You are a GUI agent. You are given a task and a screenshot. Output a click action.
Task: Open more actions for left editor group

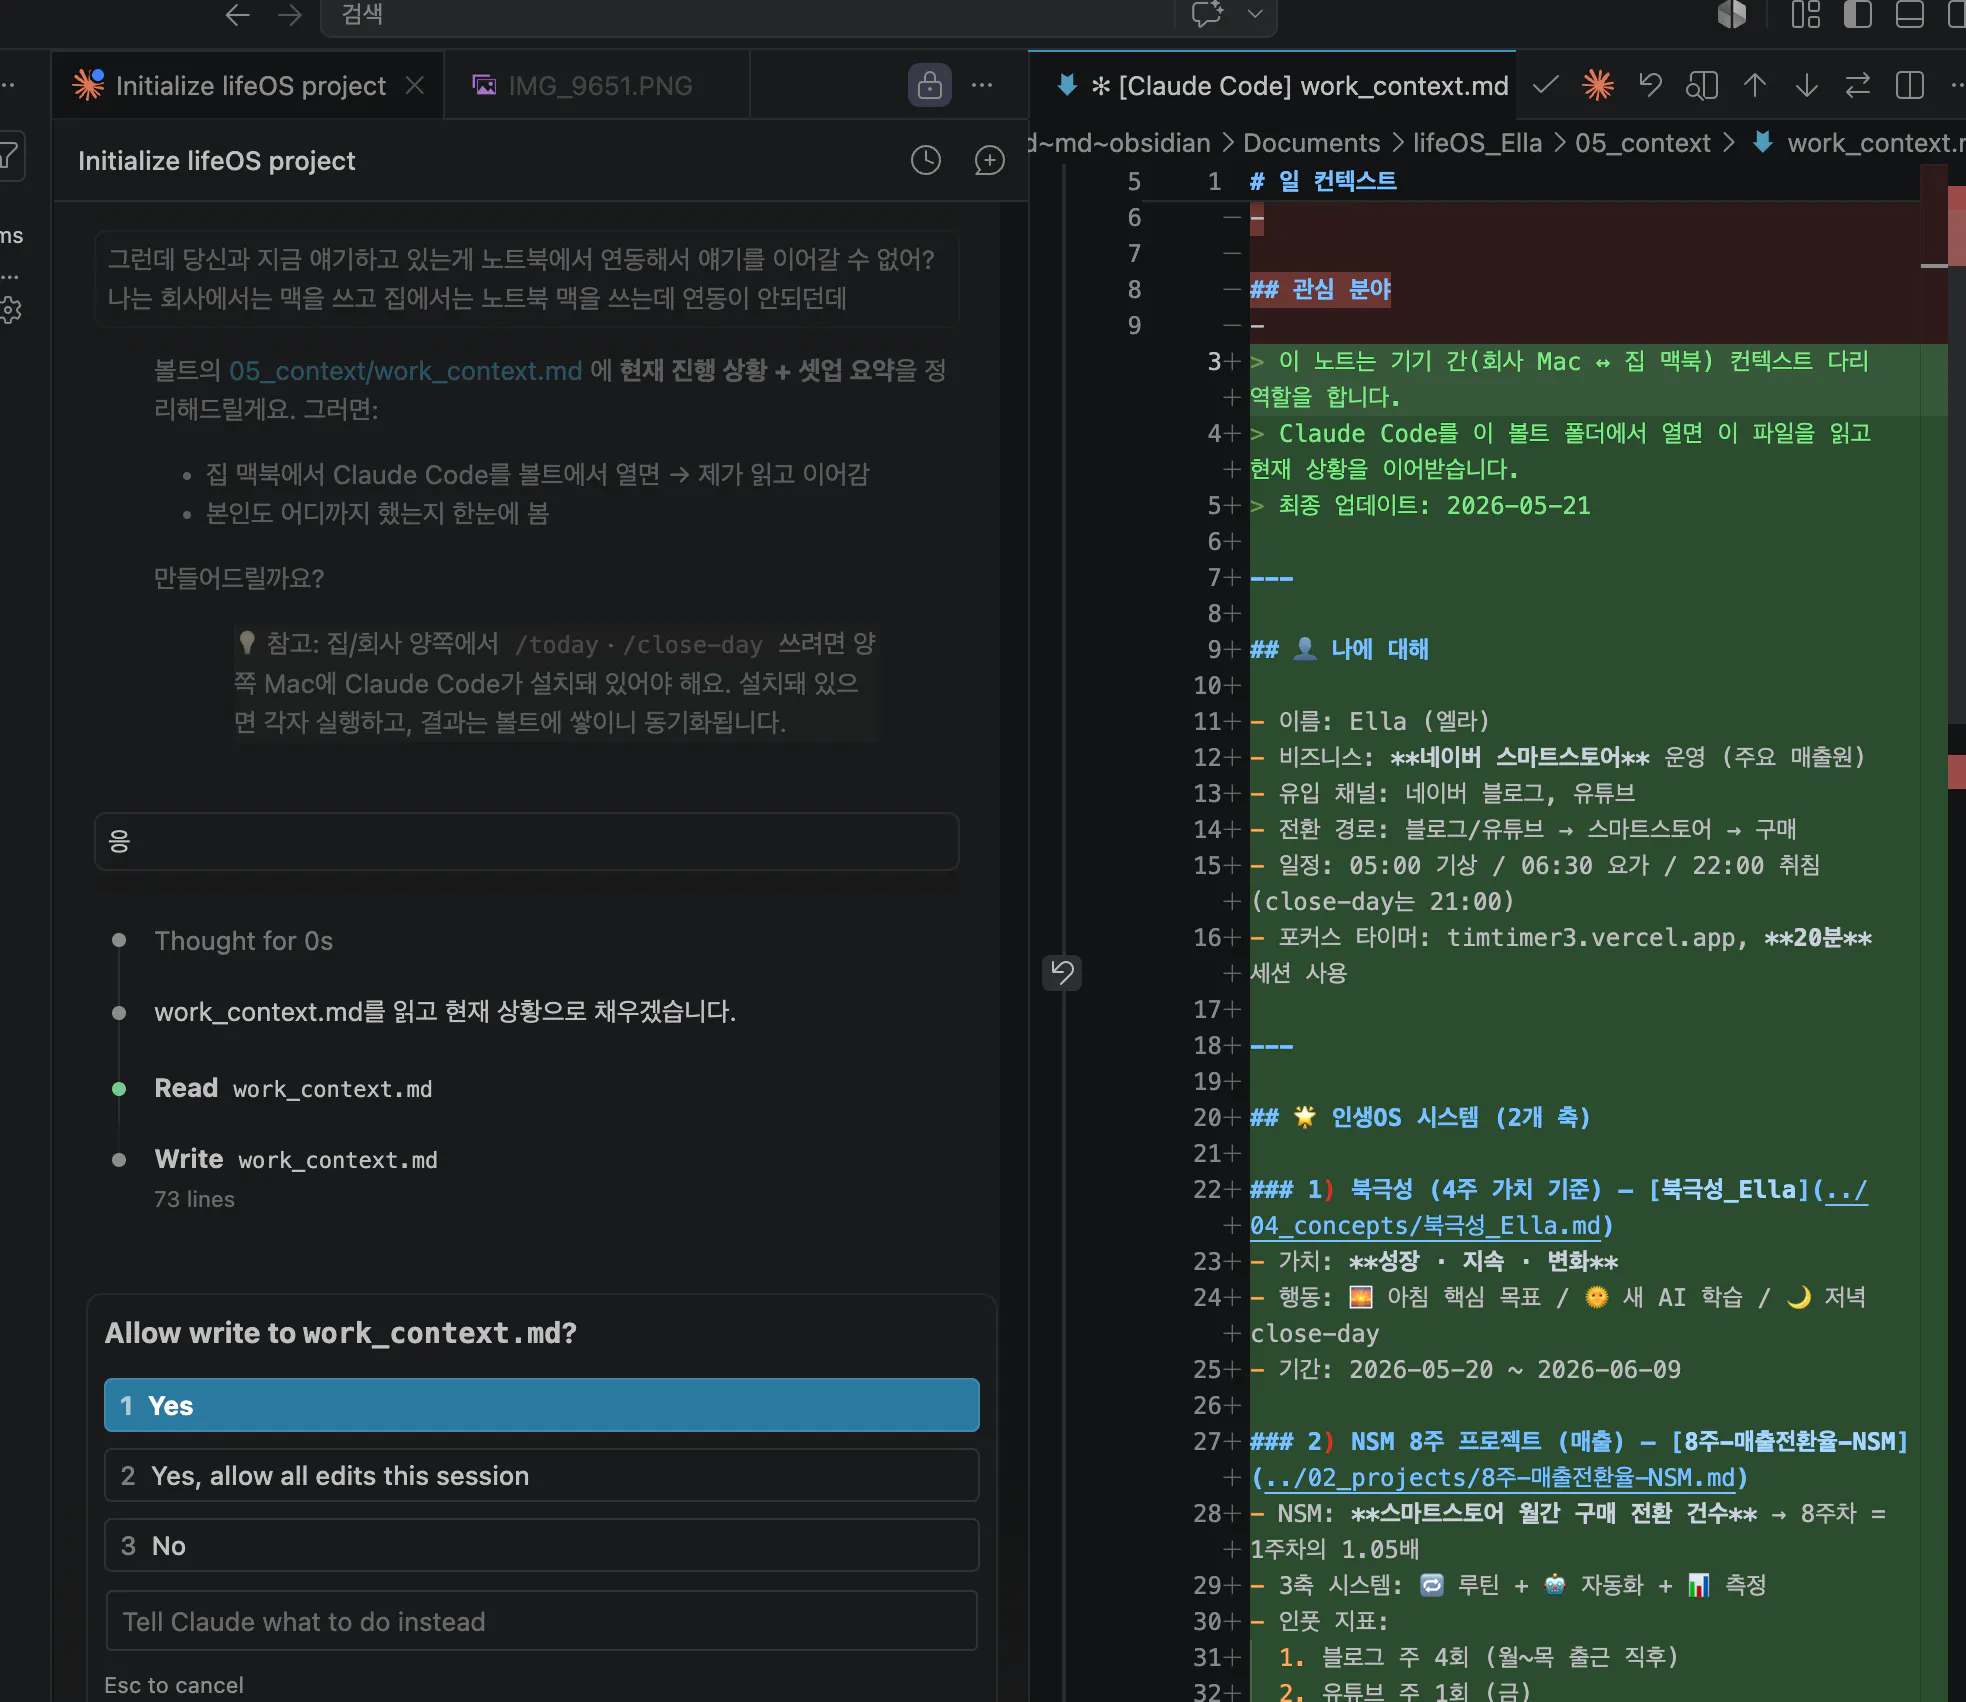(982, 85)
